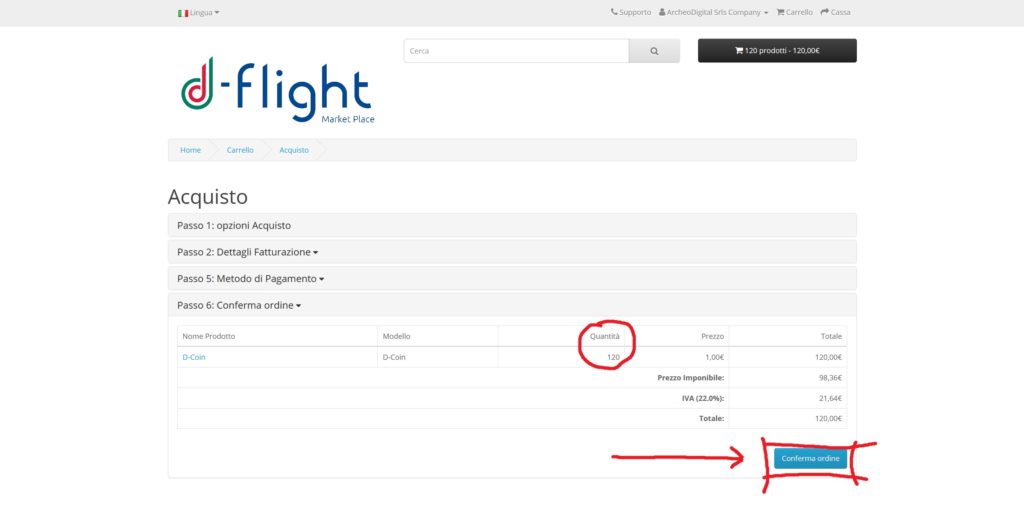The image size is (1024, 525).
Task: Click Prezzo Imponibile value 98,36€
Action: pos(831,377)
